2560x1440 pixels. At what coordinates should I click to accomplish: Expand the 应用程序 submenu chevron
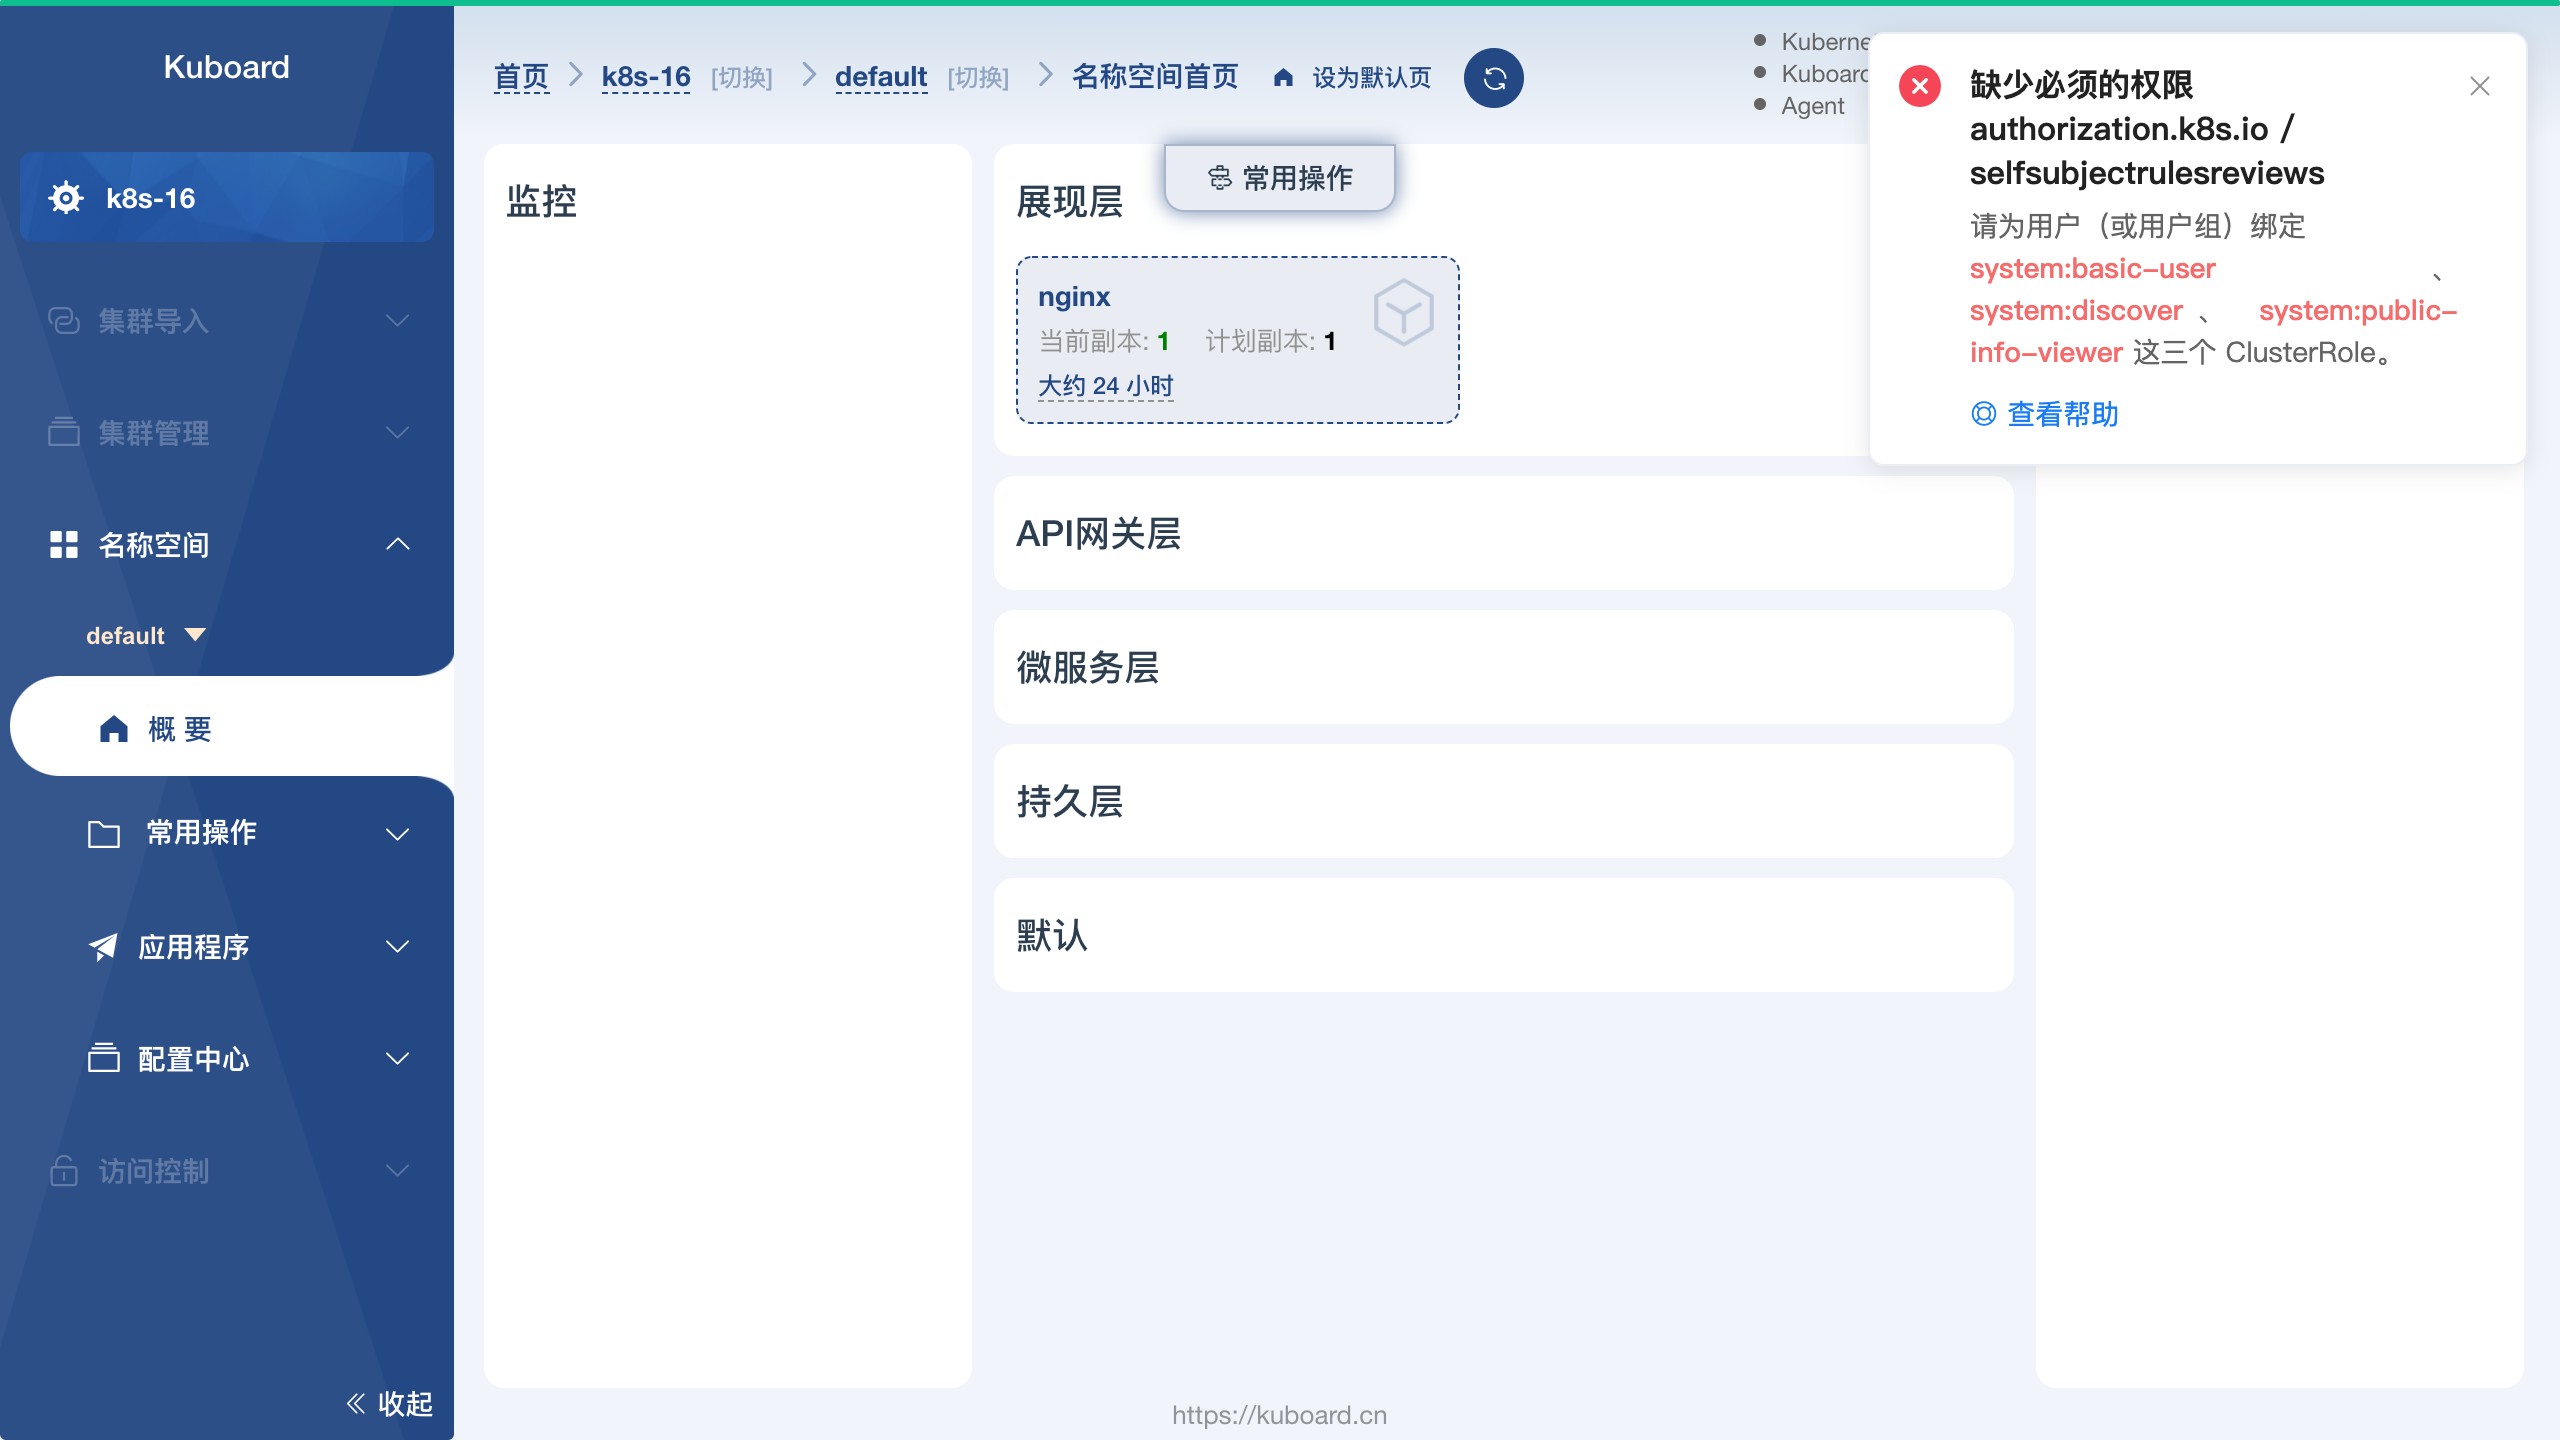[x=398, y=946]
